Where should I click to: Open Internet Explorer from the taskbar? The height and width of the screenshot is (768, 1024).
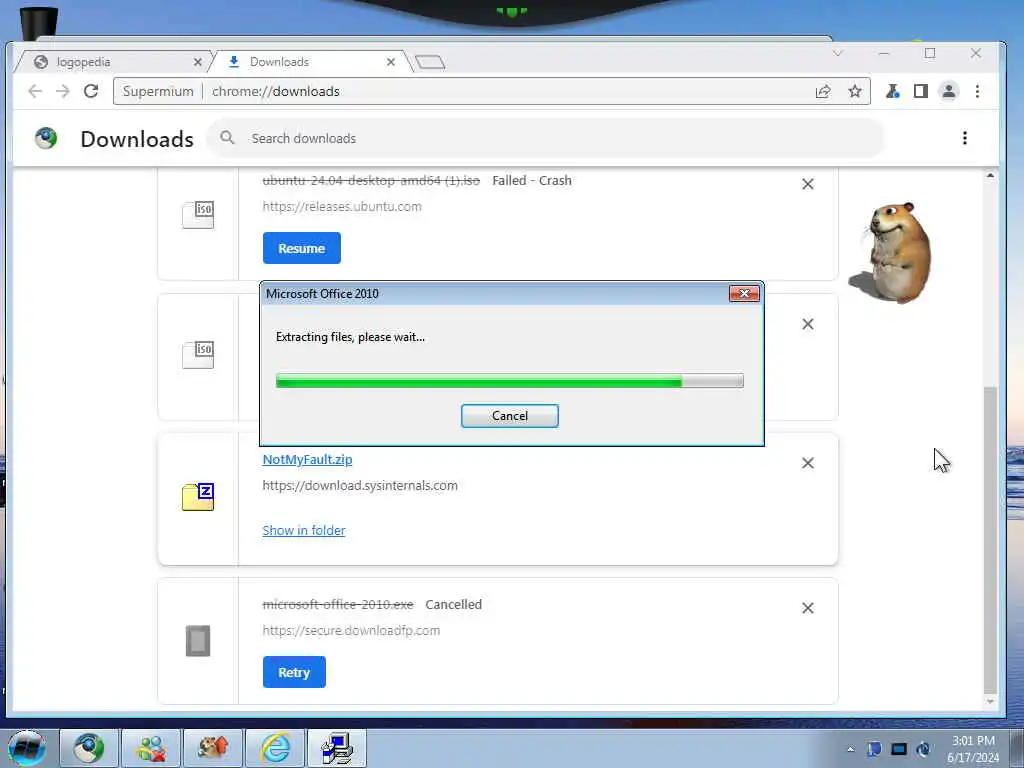(x=275, y=748)
